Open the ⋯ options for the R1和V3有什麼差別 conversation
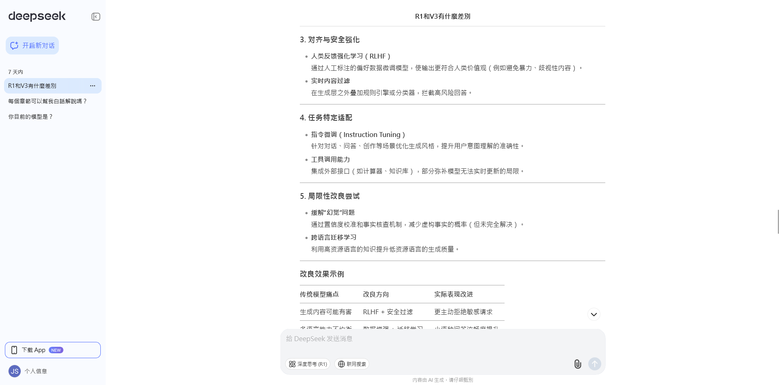 pyautogui.click(x=93, y=86)
